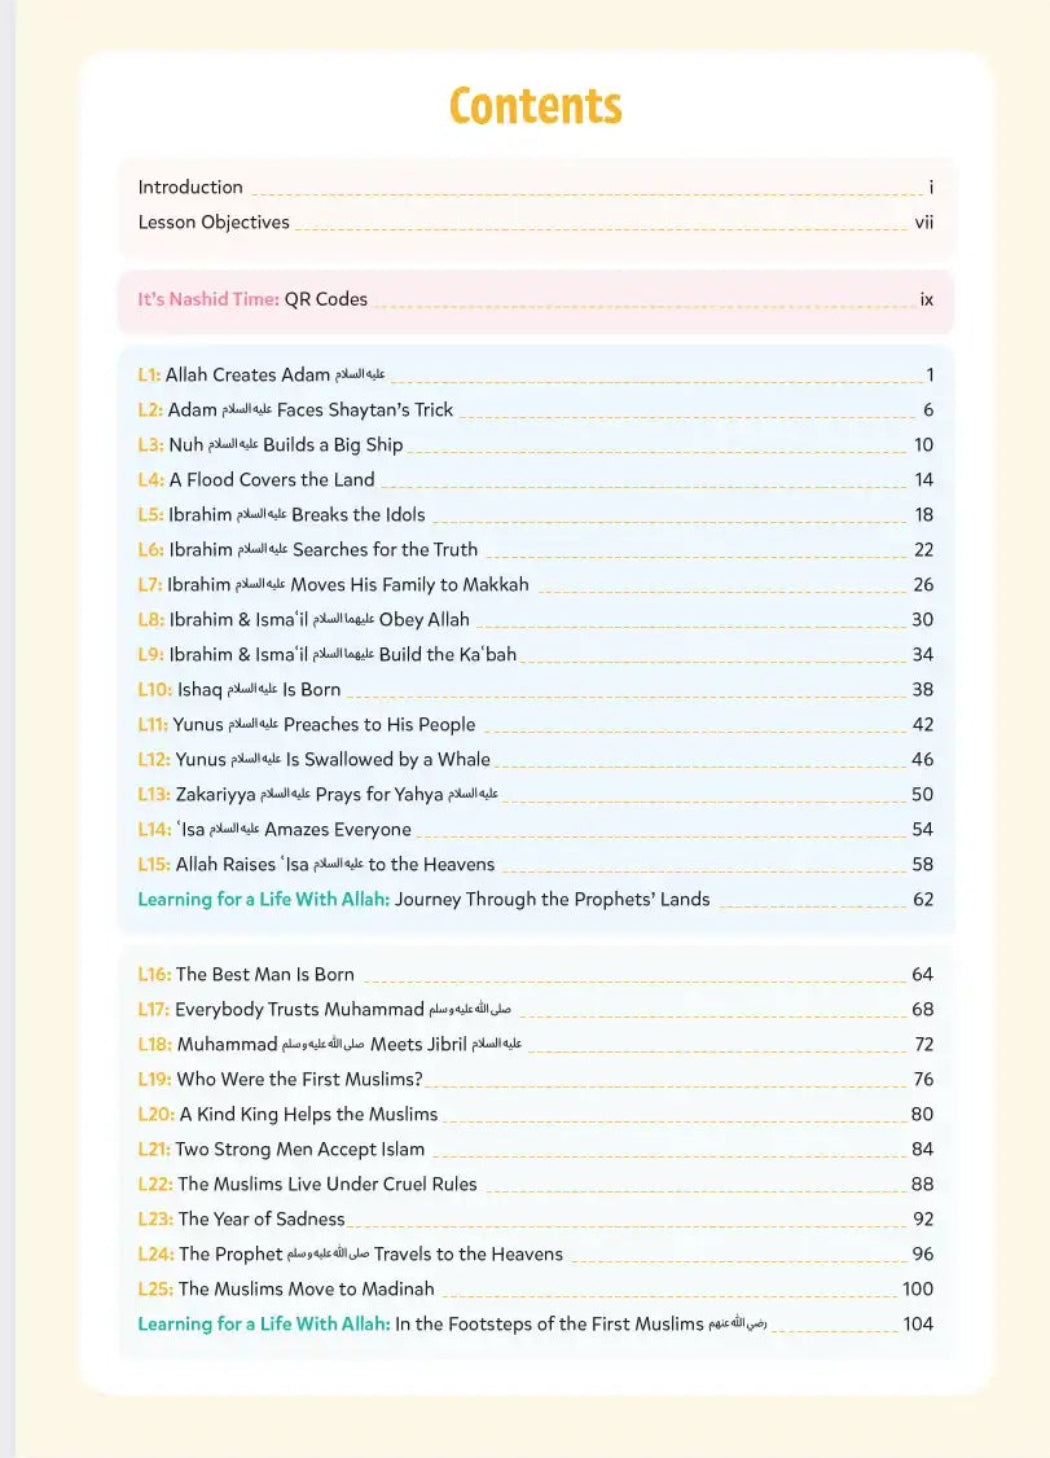This screenshot has width=1050, height=1458.
Task: Open Lesson 10: Ishaq Is Born
Action: pyautogui.click(x=240, y=690)
